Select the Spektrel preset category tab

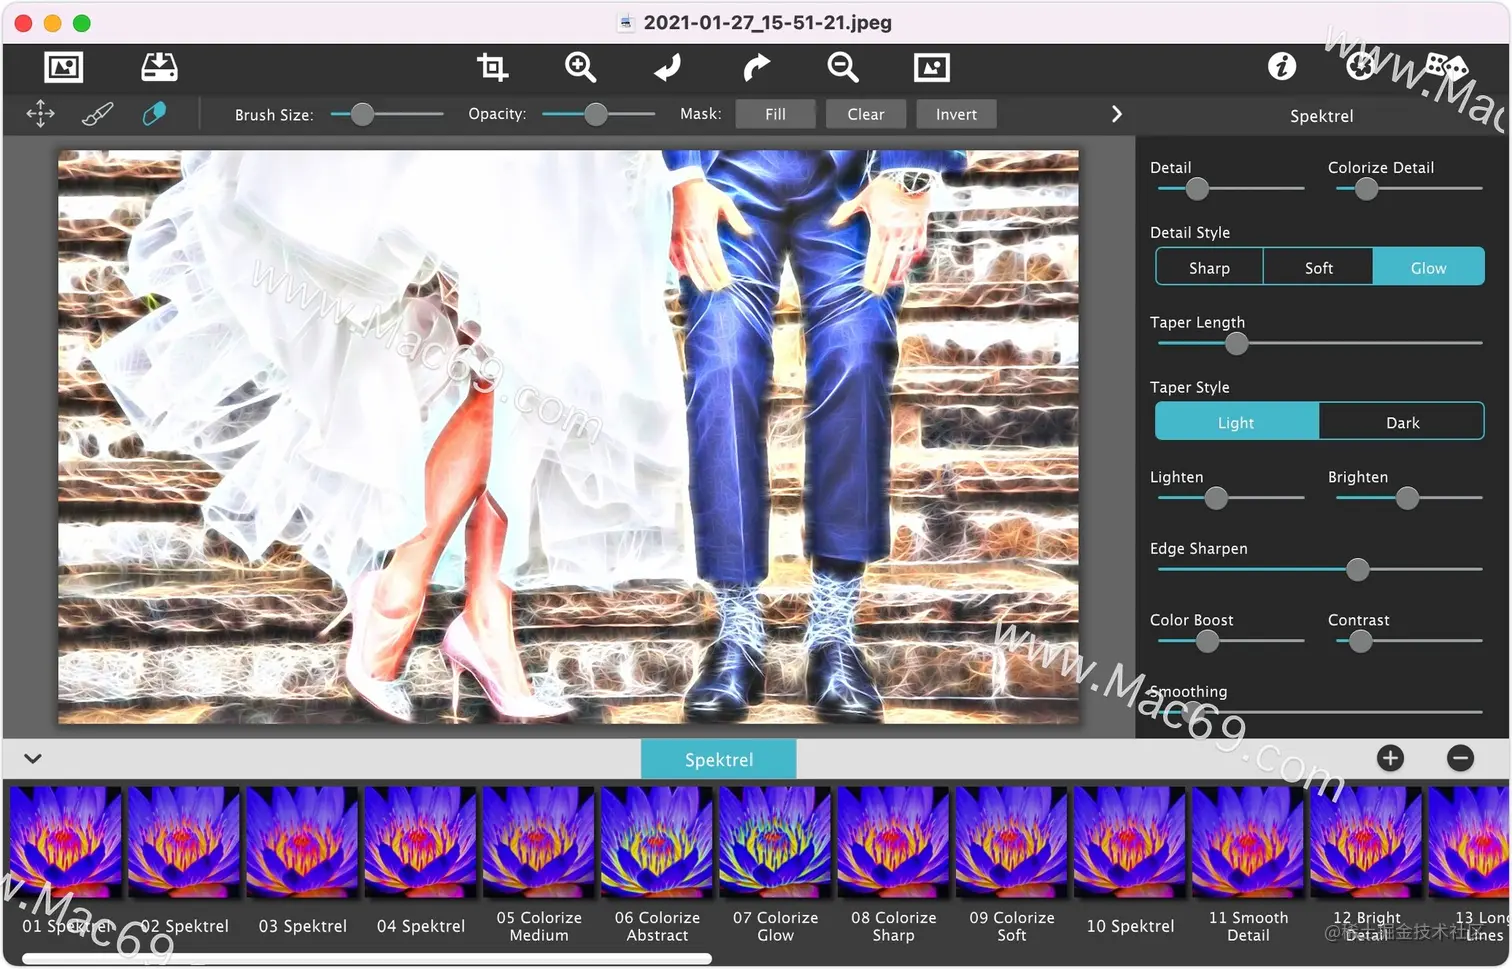[719, 759]
